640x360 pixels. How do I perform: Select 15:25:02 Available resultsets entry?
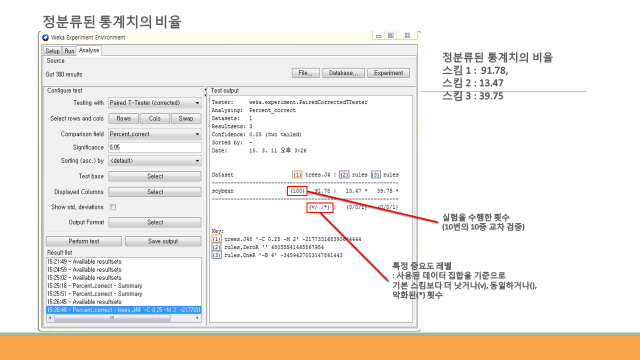(84, 278)
